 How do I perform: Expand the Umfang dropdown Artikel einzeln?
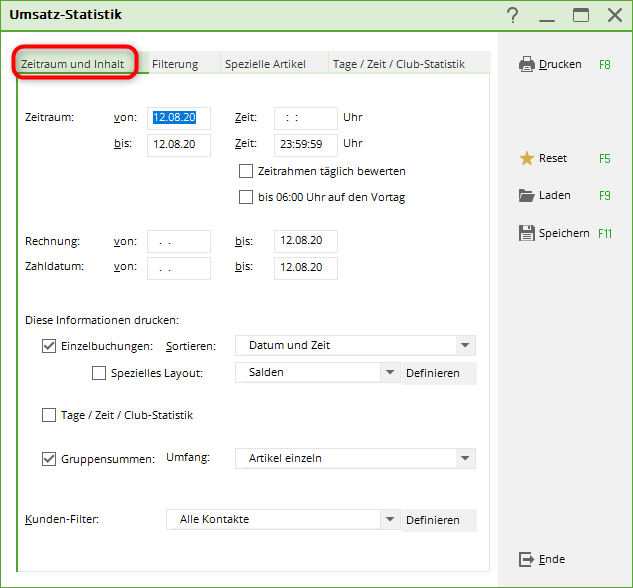tap(464, 459)
